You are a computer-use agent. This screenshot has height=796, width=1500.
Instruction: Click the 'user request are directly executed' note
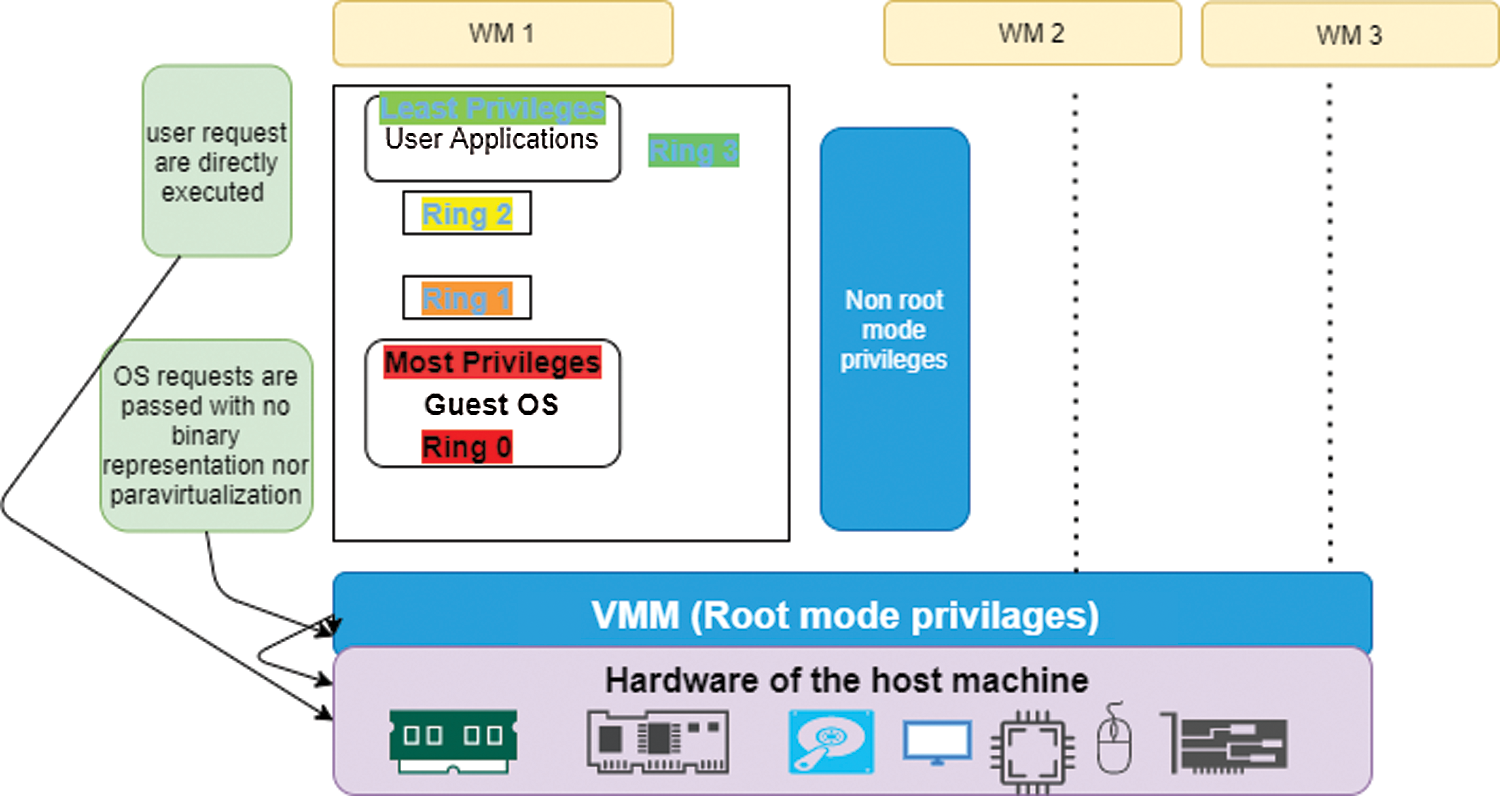[x=217, y=161]
